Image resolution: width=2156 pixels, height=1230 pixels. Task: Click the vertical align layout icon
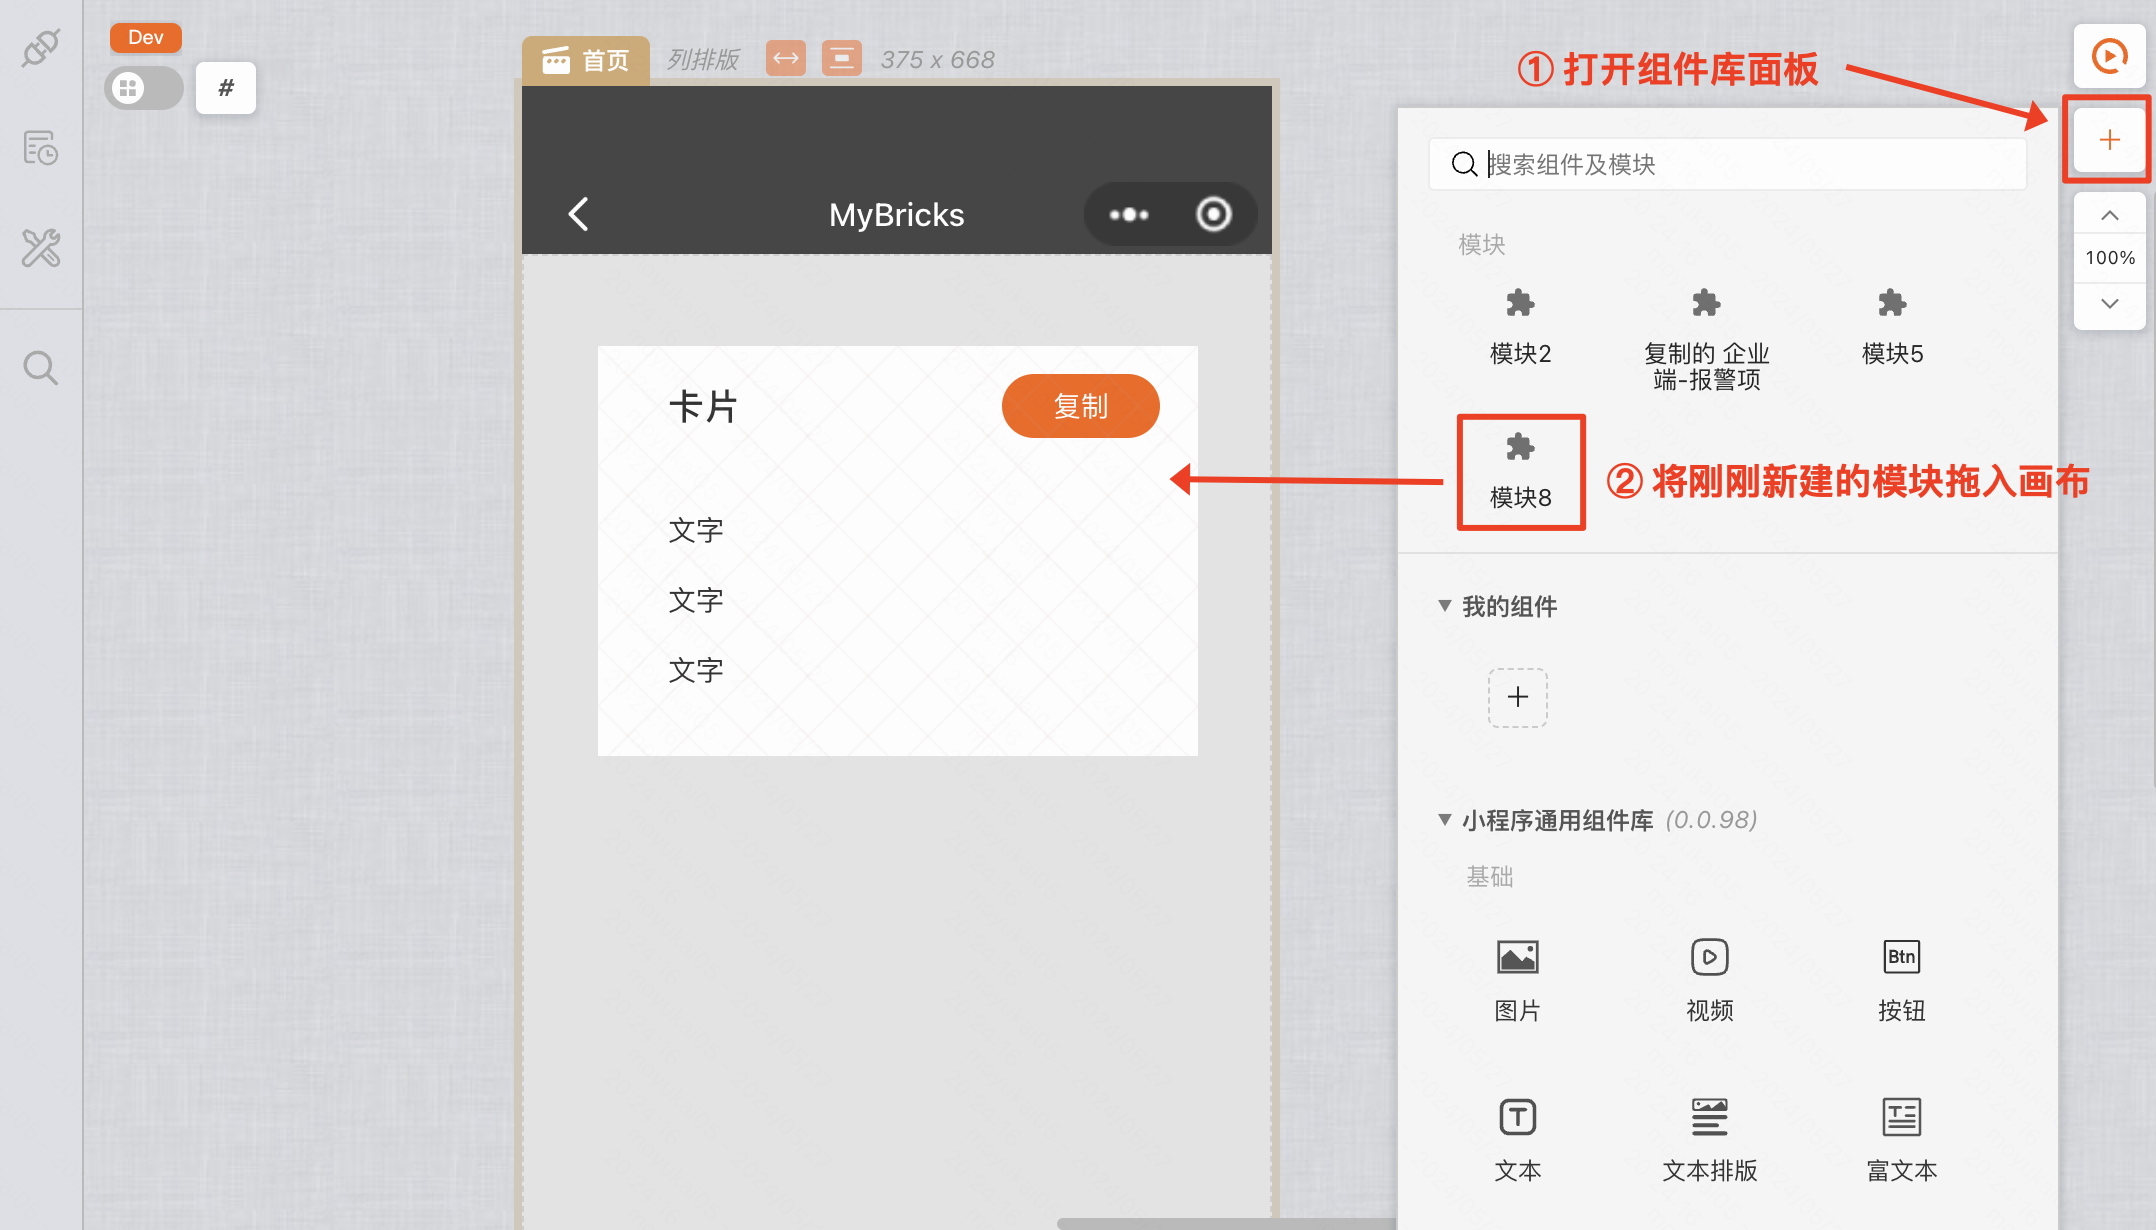click(842, 58)
